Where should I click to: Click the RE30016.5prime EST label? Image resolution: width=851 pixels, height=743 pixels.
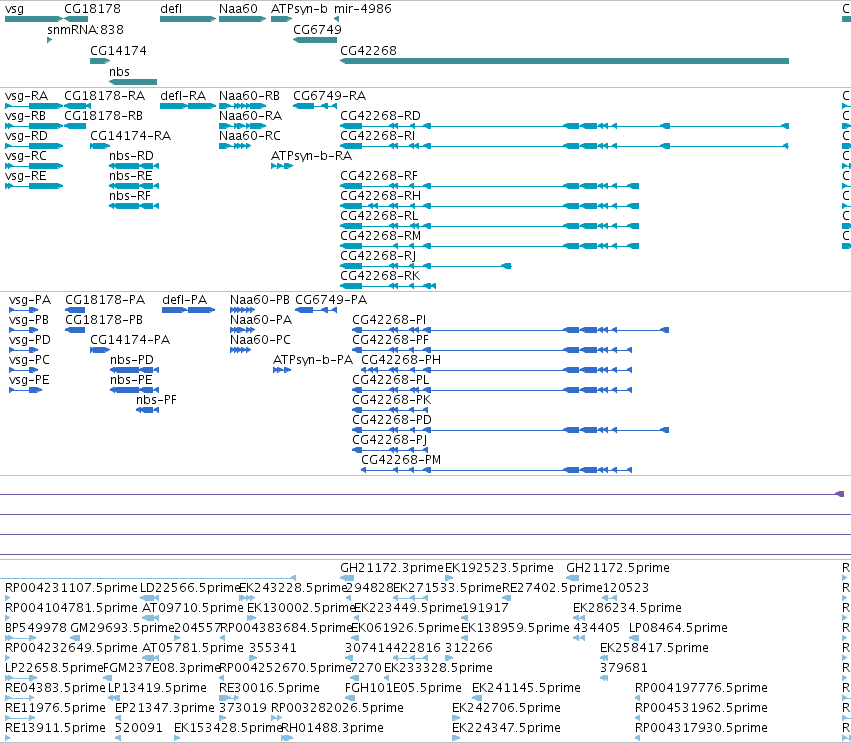pyautogui.click(x=269, y=688)
